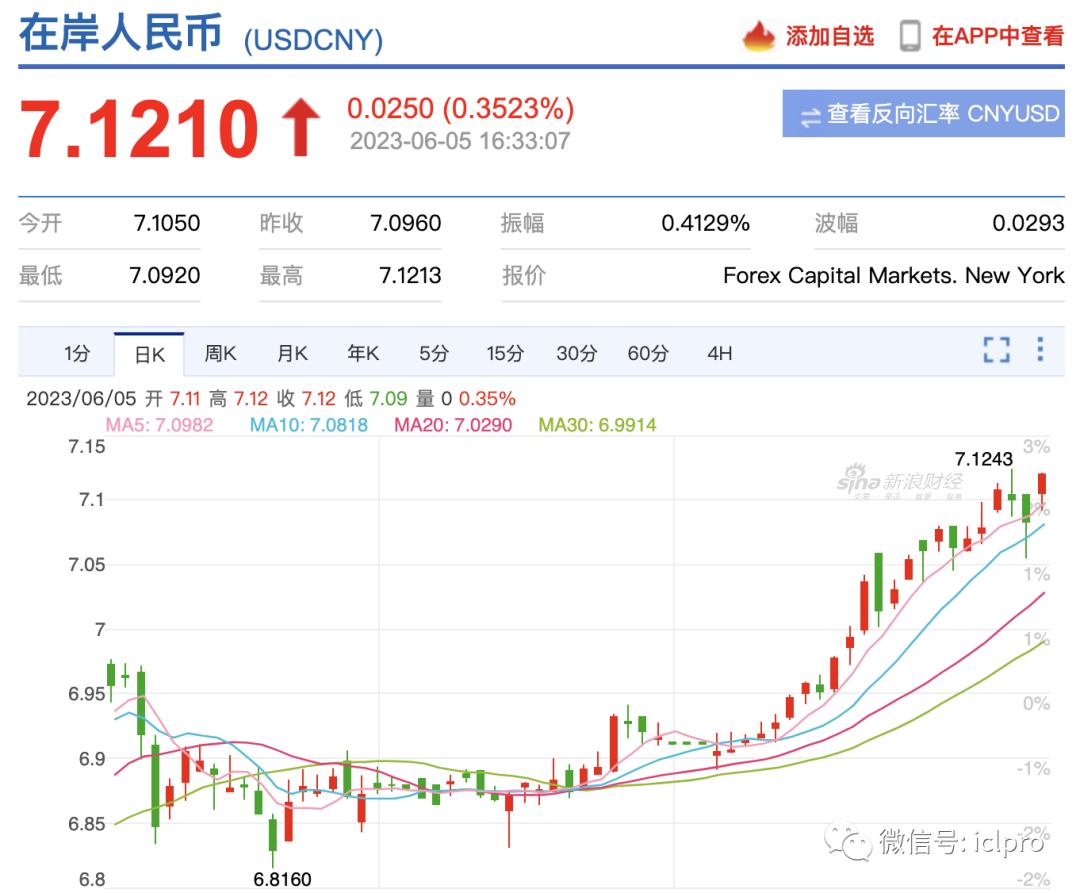Click the 报价 label
The height and width of the screenshot is (893, 1080).
click(523, 275)
